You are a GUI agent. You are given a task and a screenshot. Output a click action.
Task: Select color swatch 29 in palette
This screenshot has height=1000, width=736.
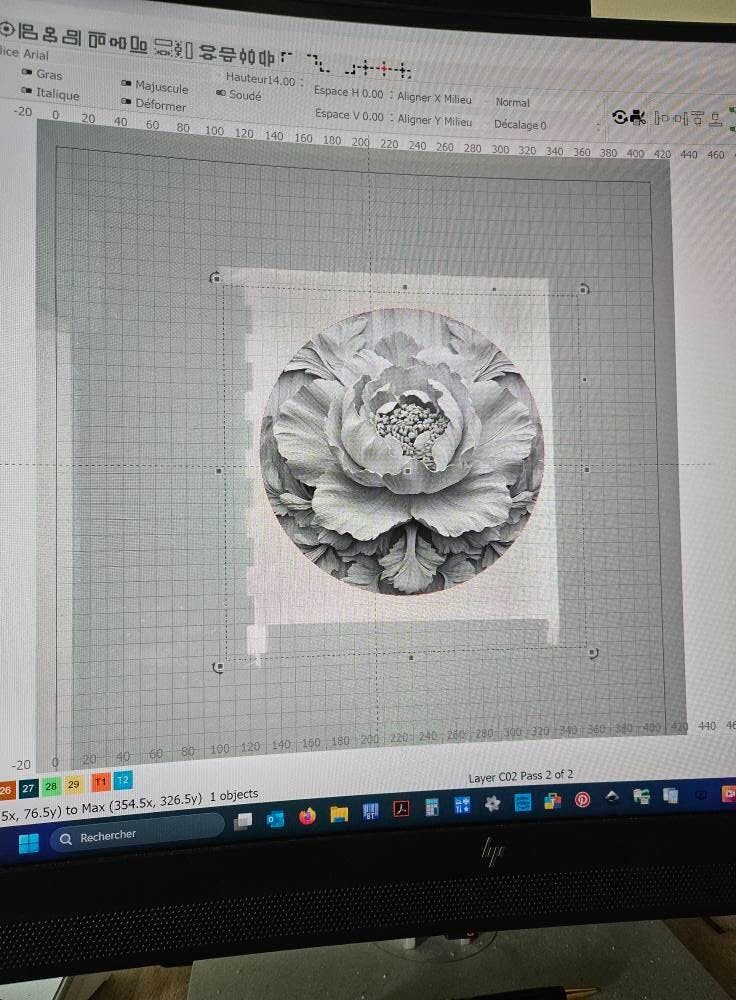73,784
